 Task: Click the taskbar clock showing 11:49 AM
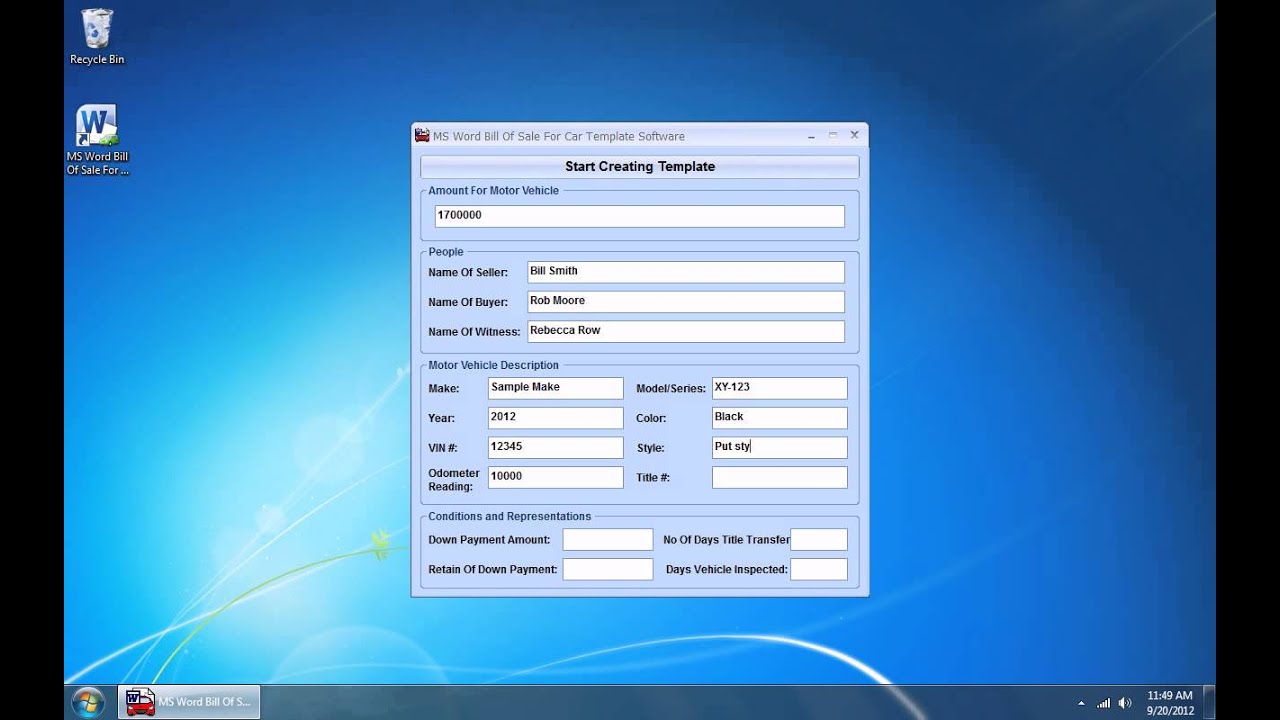(1170, 703)
